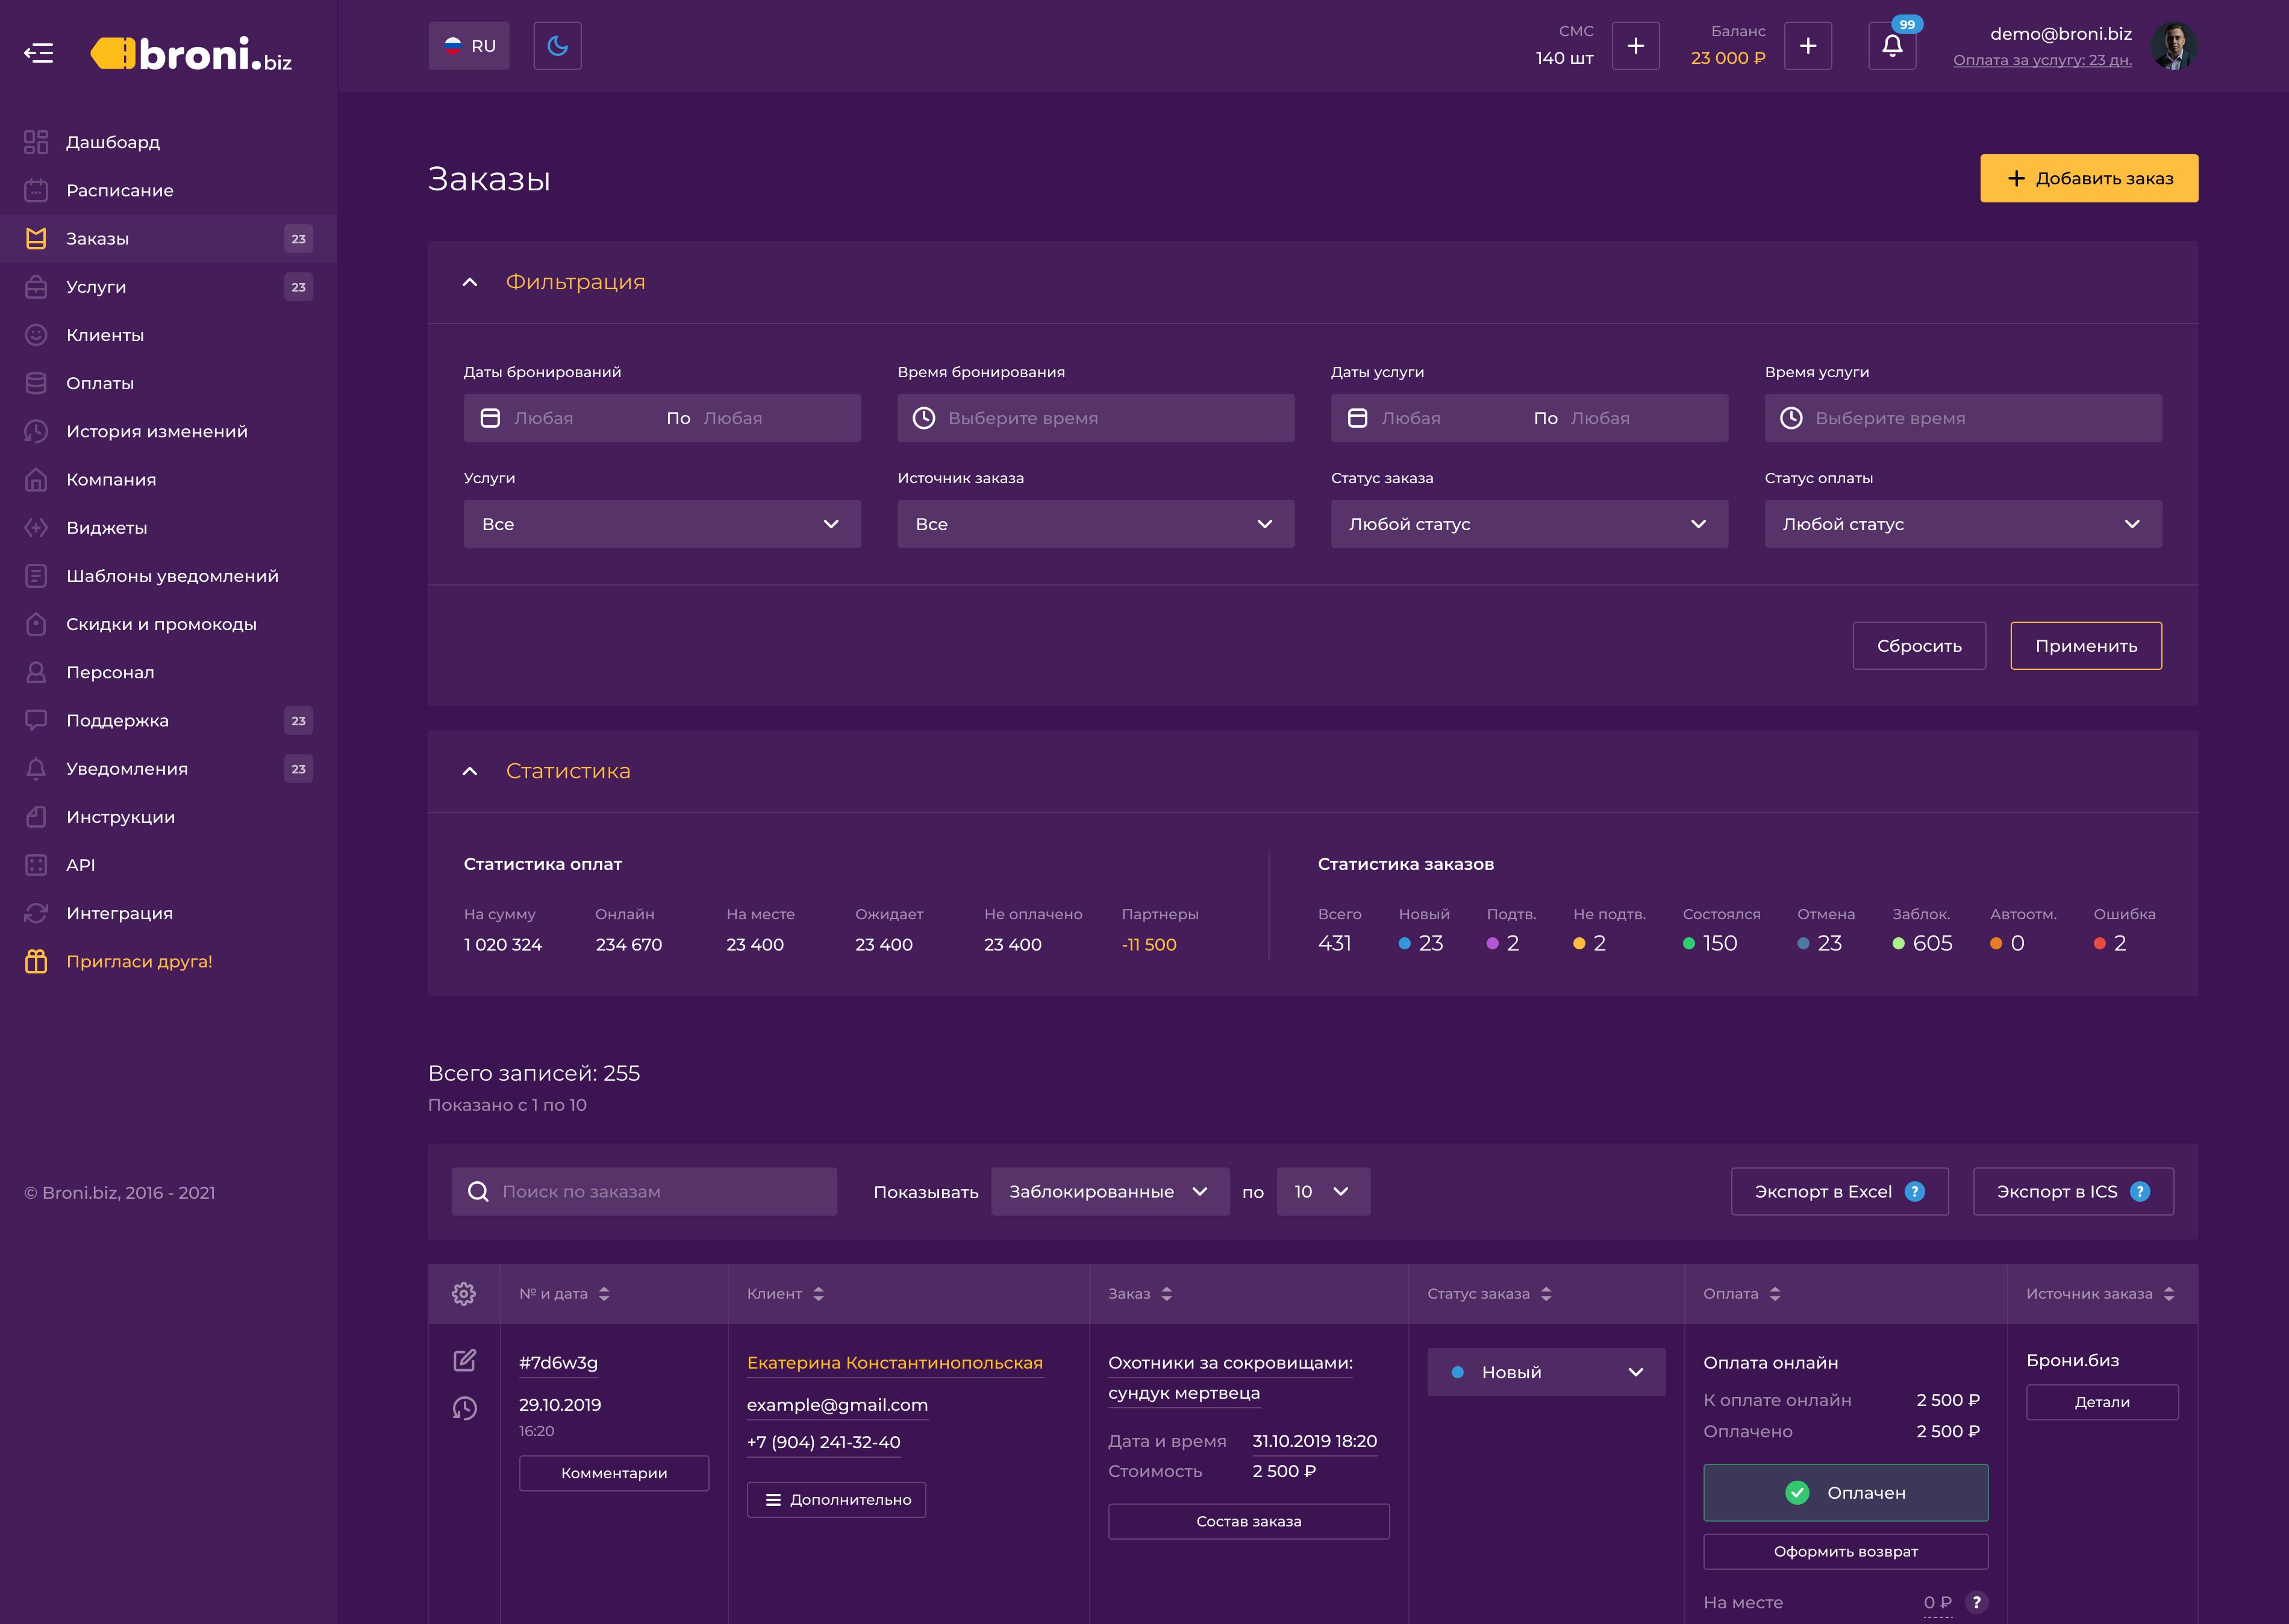The height and width of the screenshot is (1624, 2289).
Task: Sort table by Клиент column
Action: tap(785, 1294)
